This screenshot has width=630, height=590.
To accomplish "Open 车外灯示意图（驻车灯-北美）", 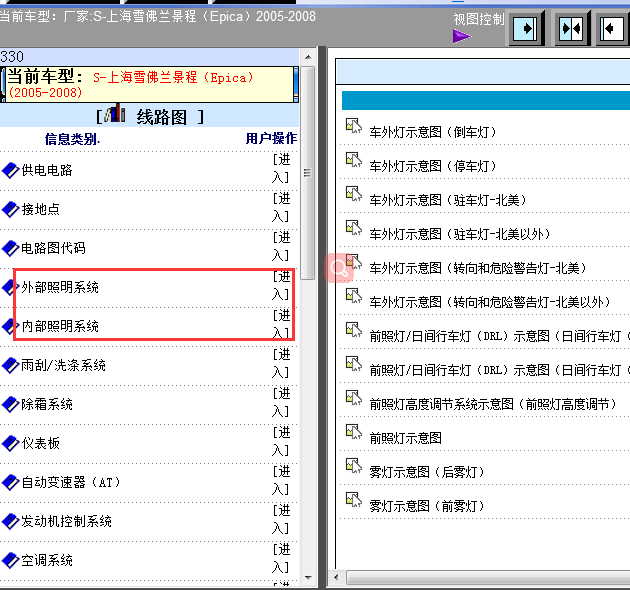I will pos(448,200).
